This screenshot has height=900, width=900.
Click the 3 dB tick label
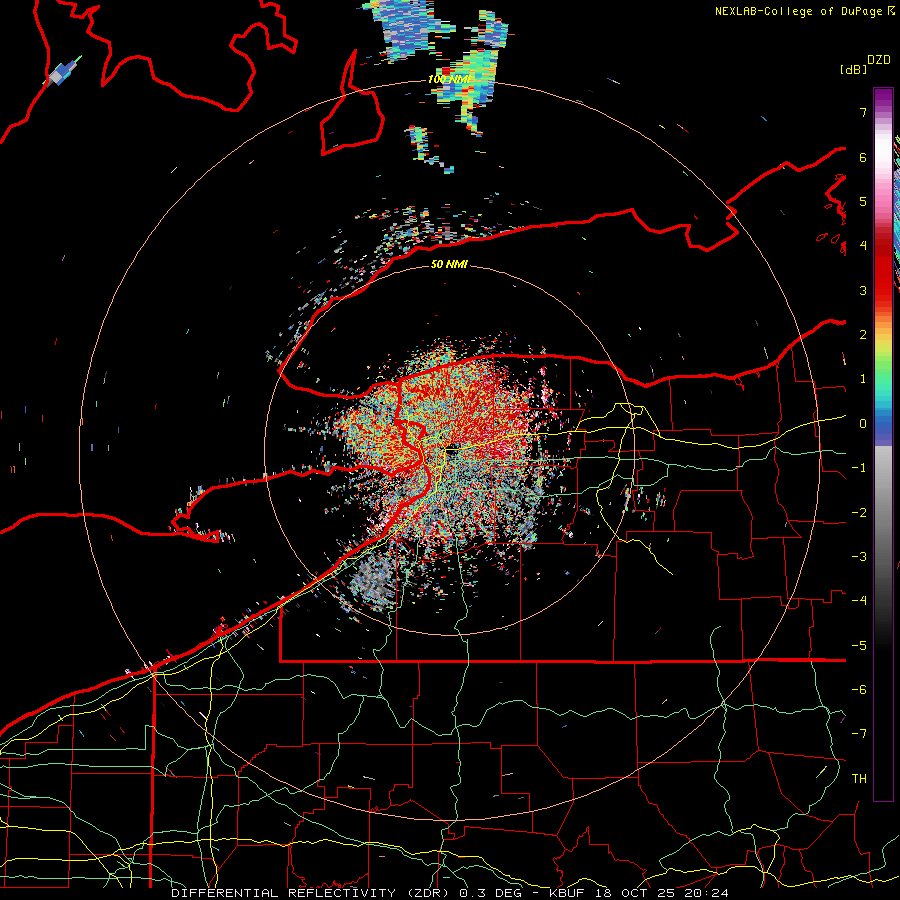[x=863, y=290]
